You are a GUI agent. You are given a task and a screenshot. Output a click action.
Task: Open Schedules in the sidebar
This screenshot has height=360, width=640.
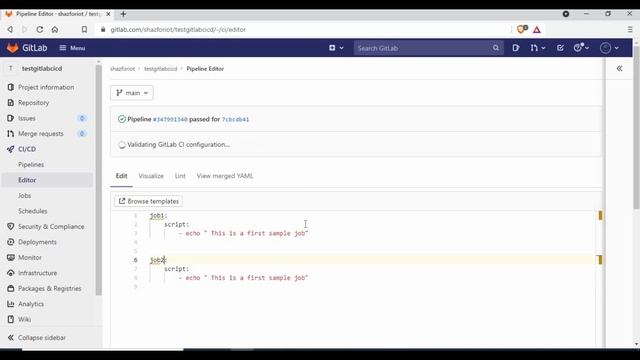point(33,211)
